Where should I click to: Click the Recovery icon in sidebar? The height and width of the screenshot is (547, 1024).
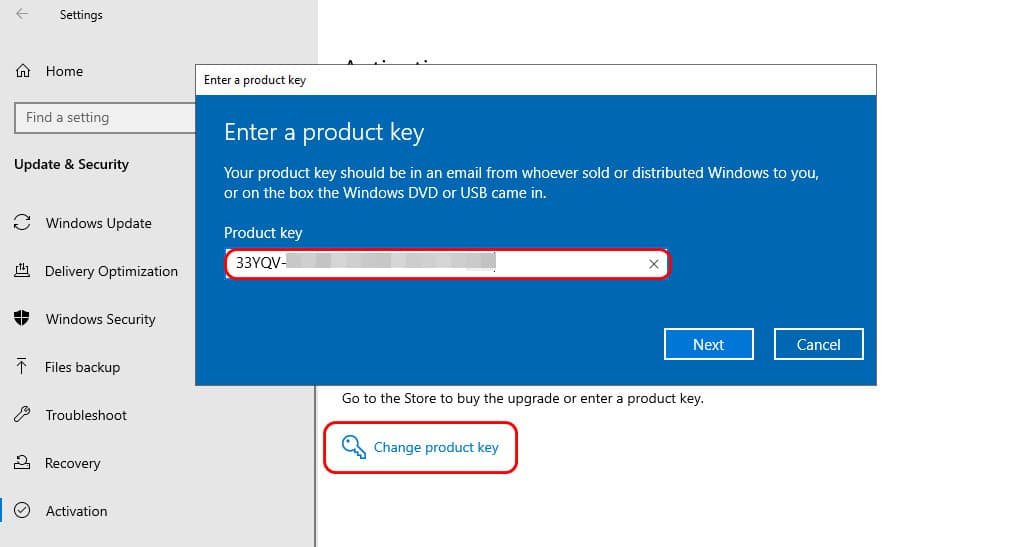[x=22, y=462]
